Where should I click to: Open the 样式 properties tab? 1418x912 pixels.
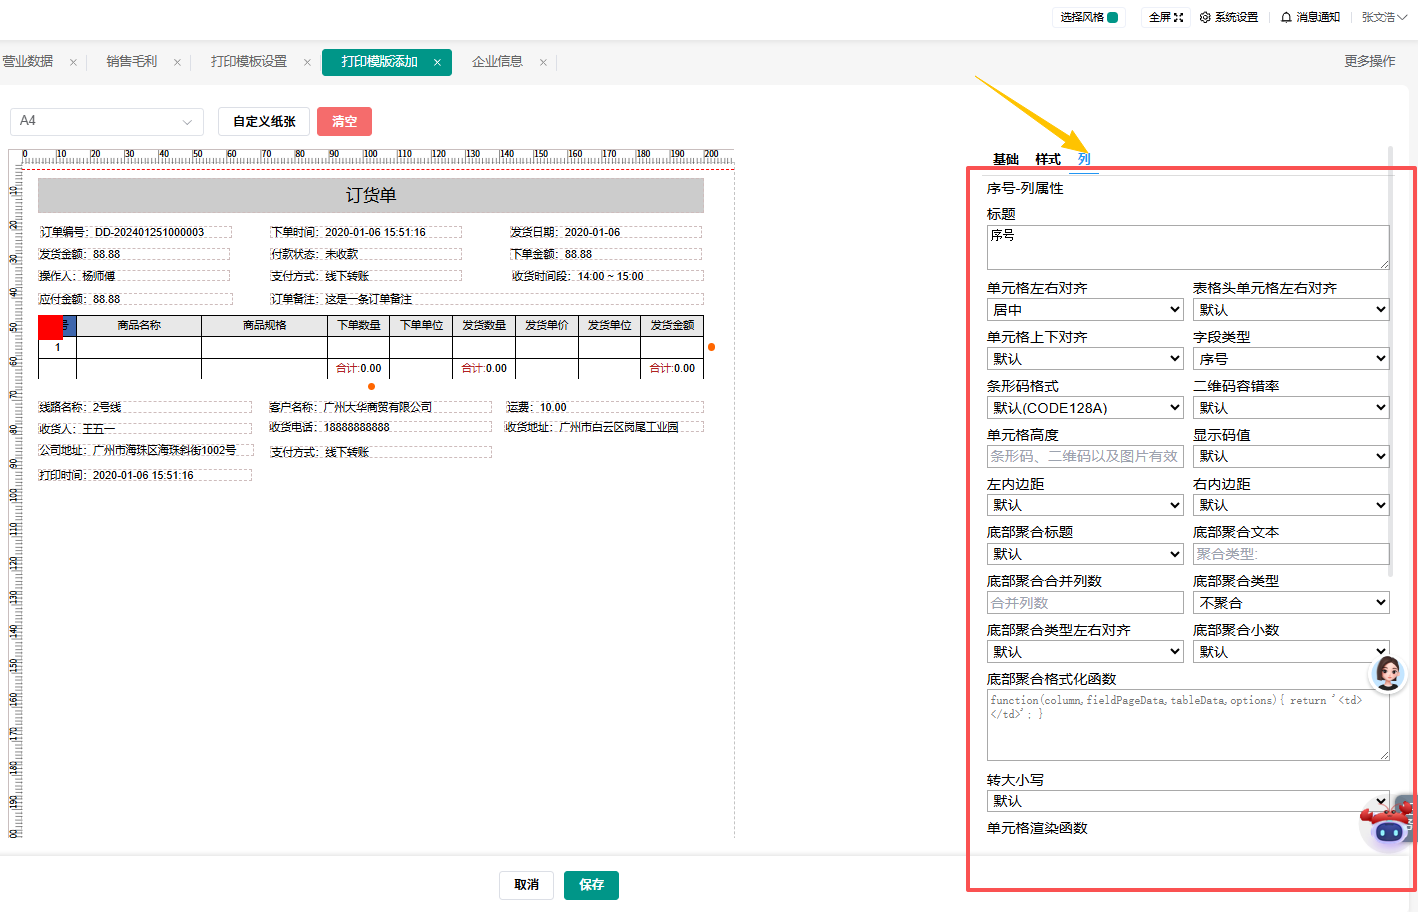tap(1047, 159)
